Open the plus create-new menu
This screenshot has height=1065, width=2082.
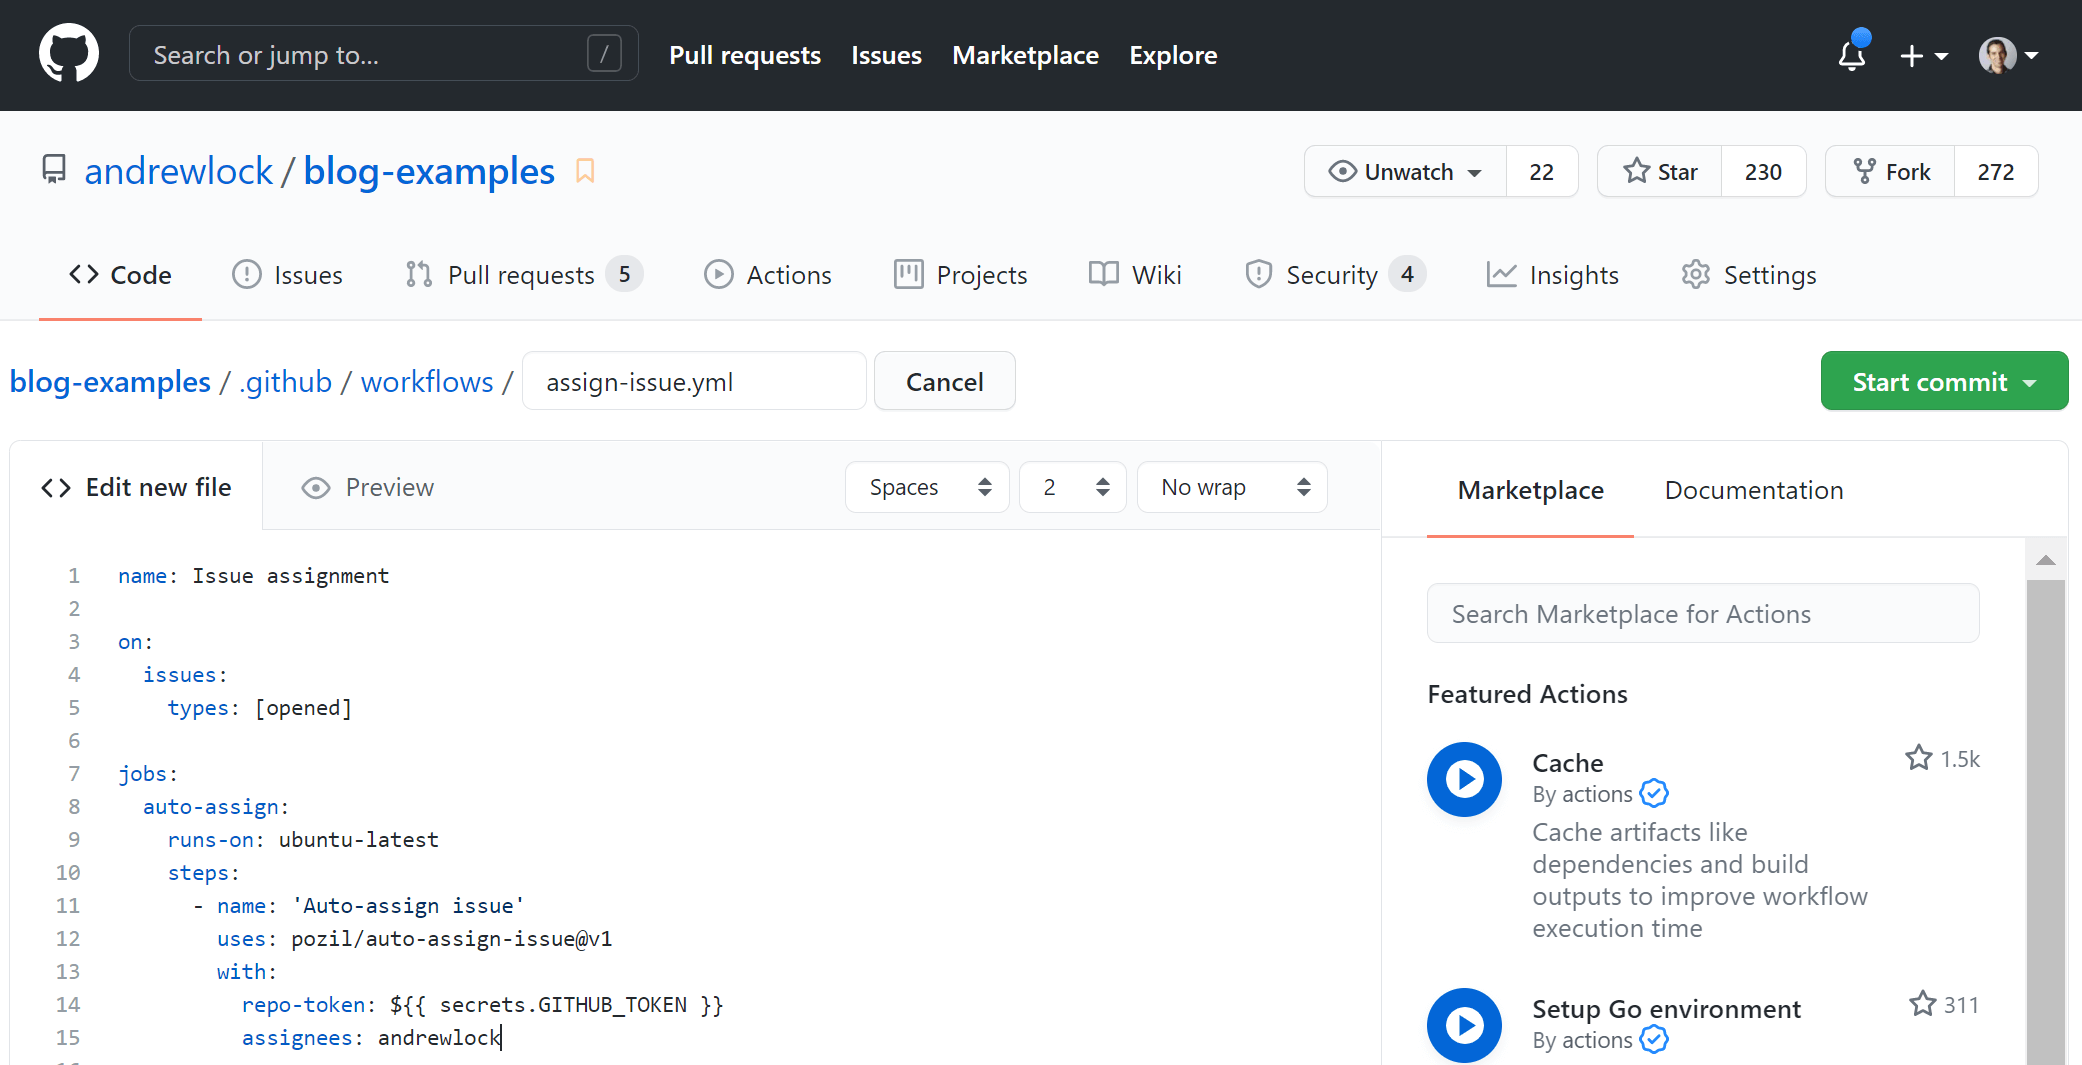point(1923,55)
